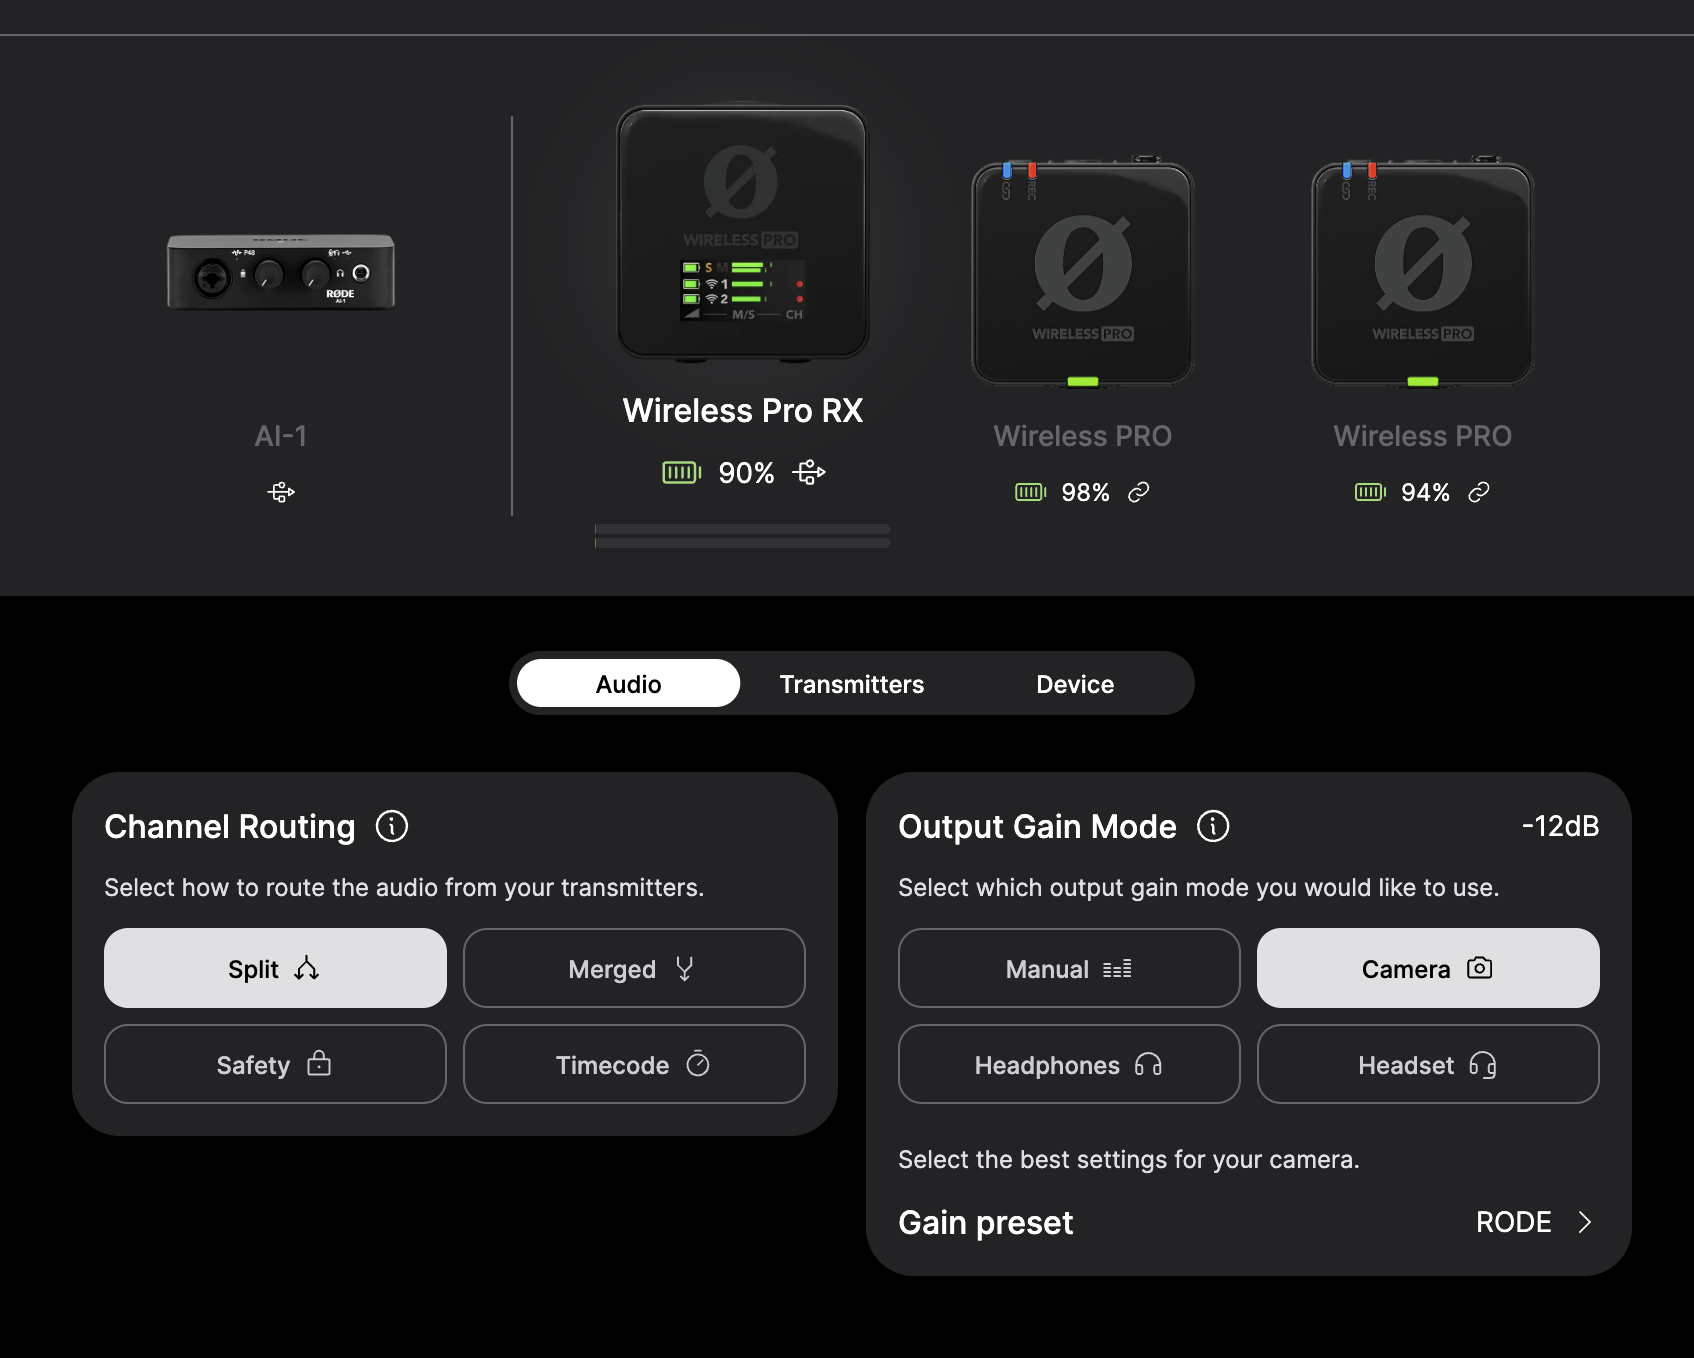This screenshot has height=1358, width=1694.
Task: Click the Gain preset label
Action: click(x=986, y=1223)
